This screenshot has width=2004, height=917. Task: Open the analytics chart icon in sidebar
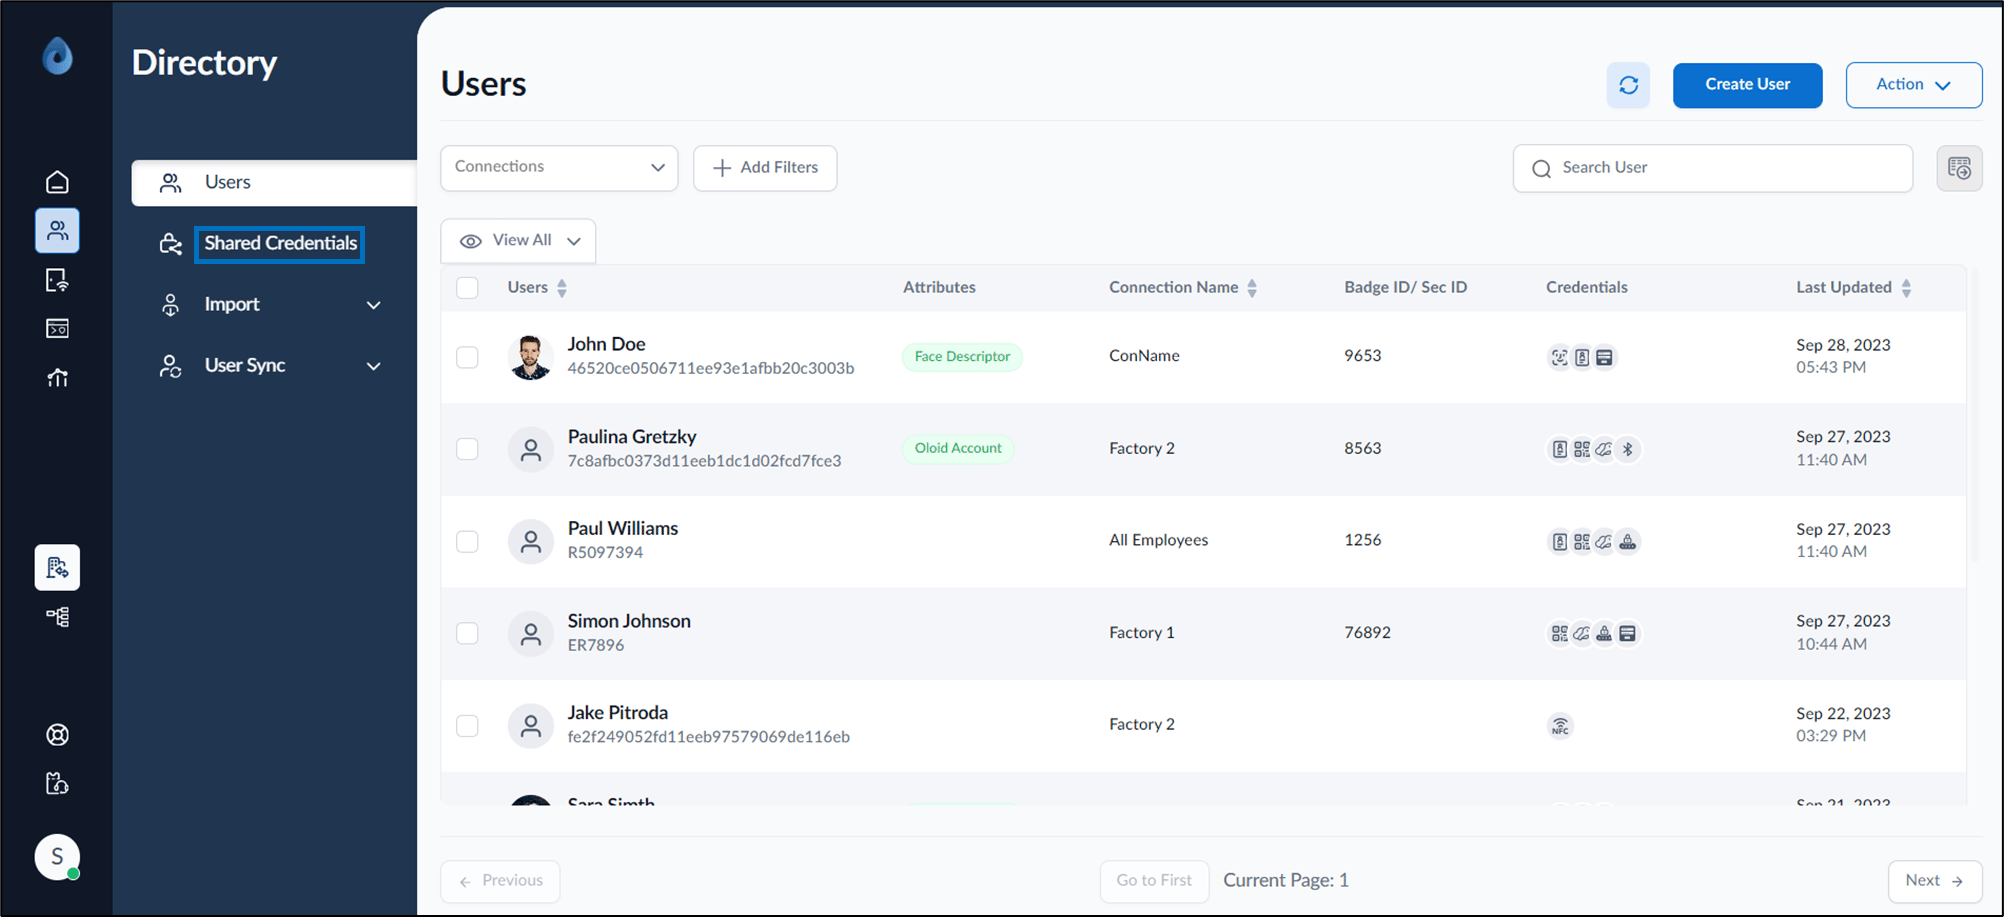click(x=57, y=377)
